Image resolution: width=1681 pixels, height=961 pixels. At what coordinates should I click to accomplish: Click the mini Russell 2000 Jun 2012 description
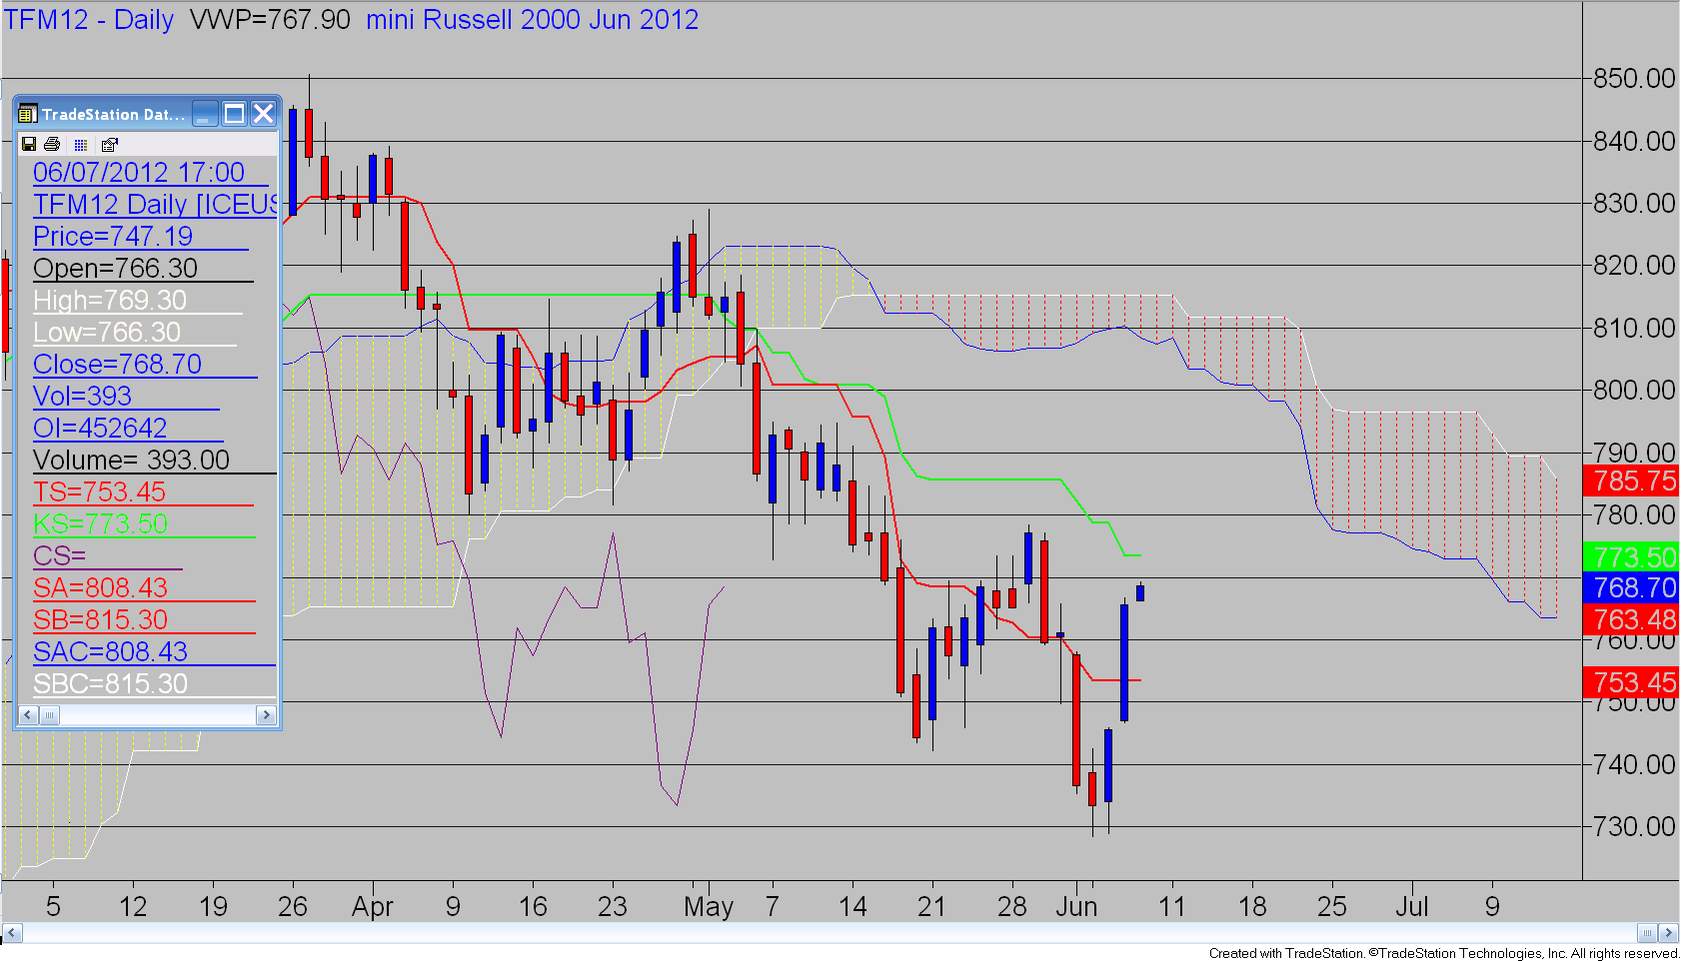pos(532,20)
